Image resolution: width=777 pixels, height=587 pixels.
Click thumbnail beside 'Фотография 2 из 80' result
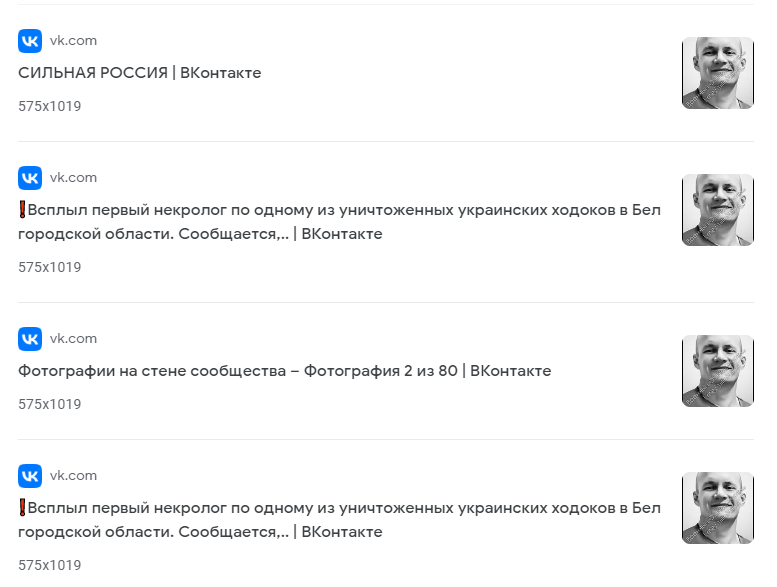(x=718, y=371)
